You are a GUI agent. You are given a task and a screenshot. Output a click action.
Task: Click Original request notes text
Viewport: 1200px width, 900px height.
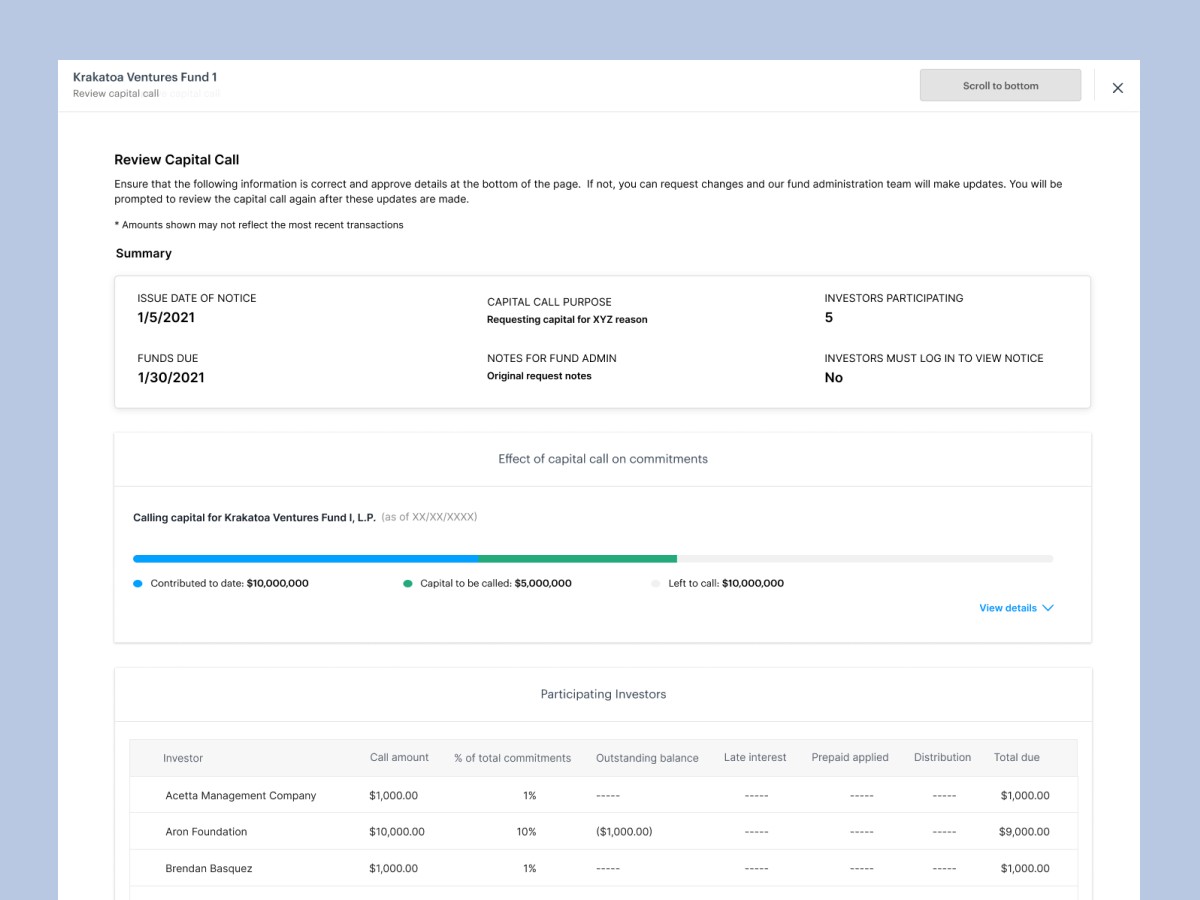(x=539, y=376)
